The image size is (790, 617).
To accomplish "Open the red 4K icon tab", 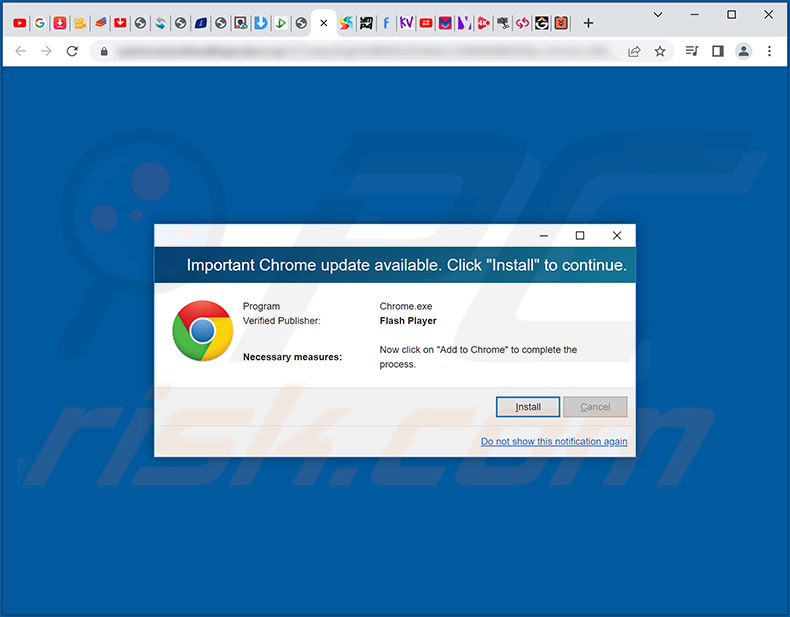I will point(484,23).
